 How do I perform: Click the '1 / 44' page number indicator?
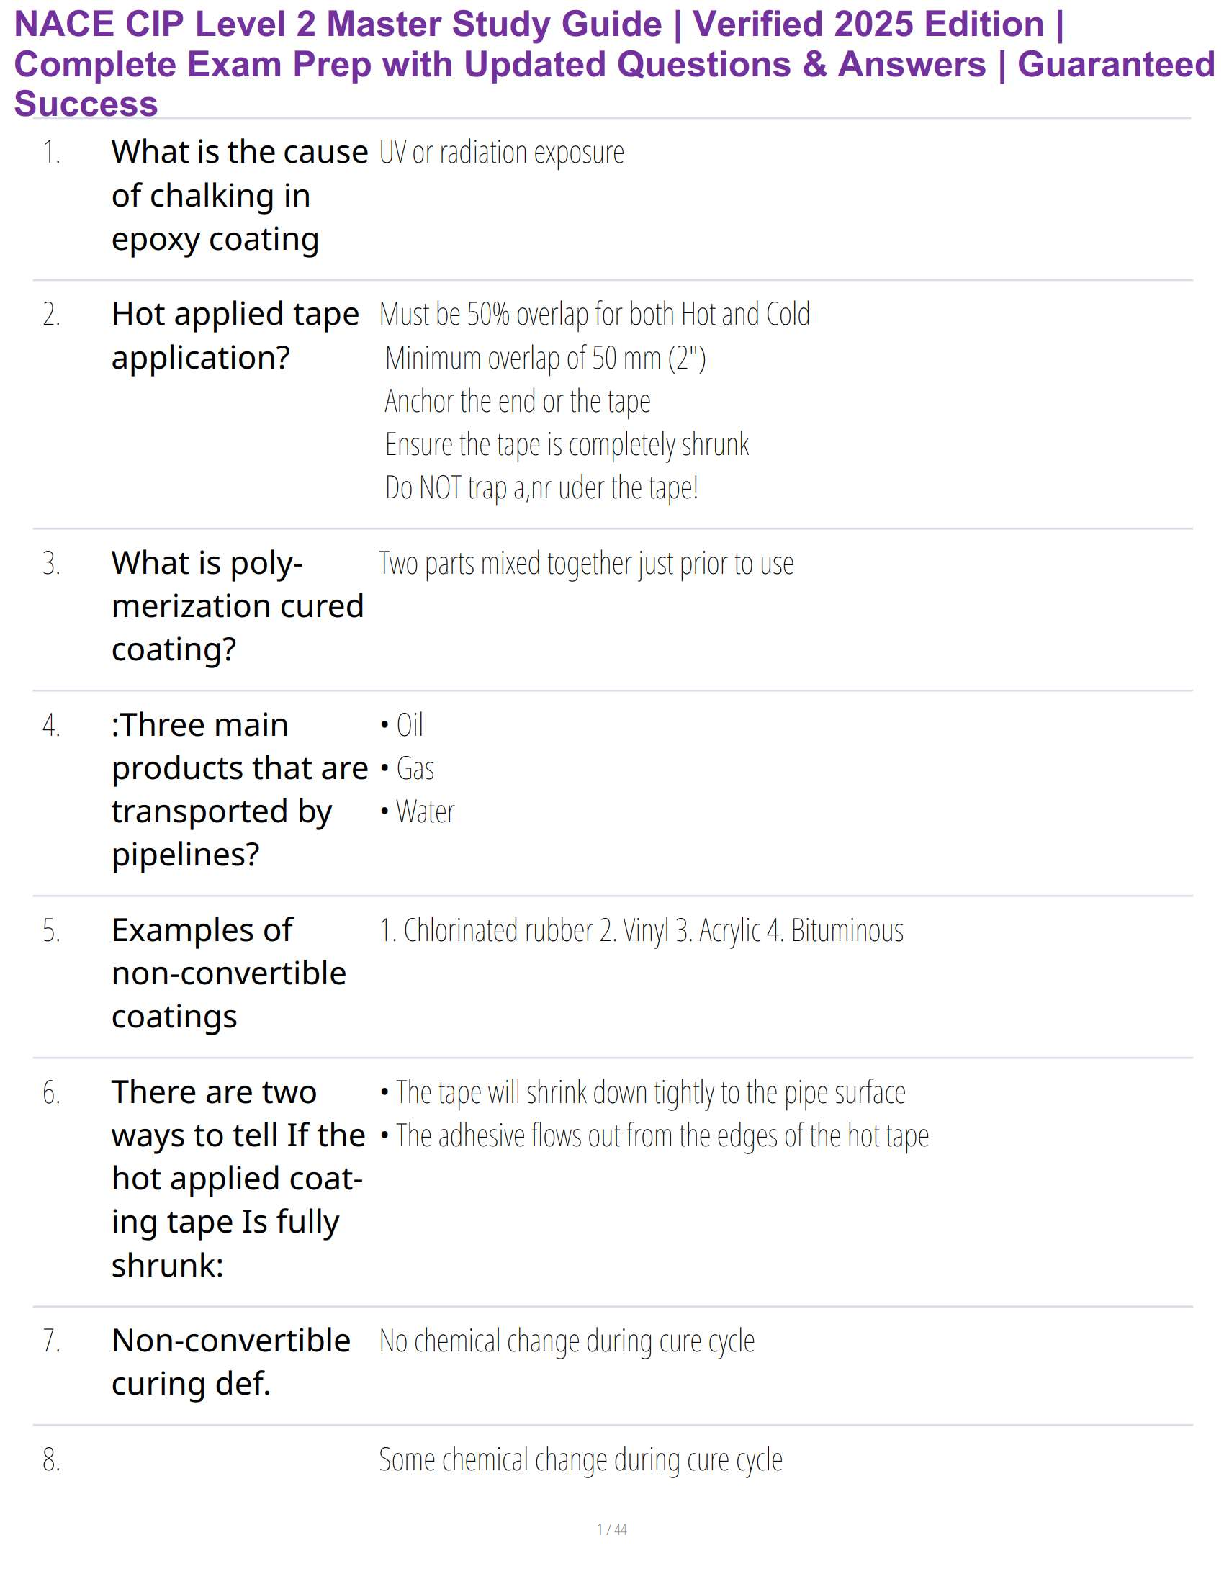coord(612,1529)
